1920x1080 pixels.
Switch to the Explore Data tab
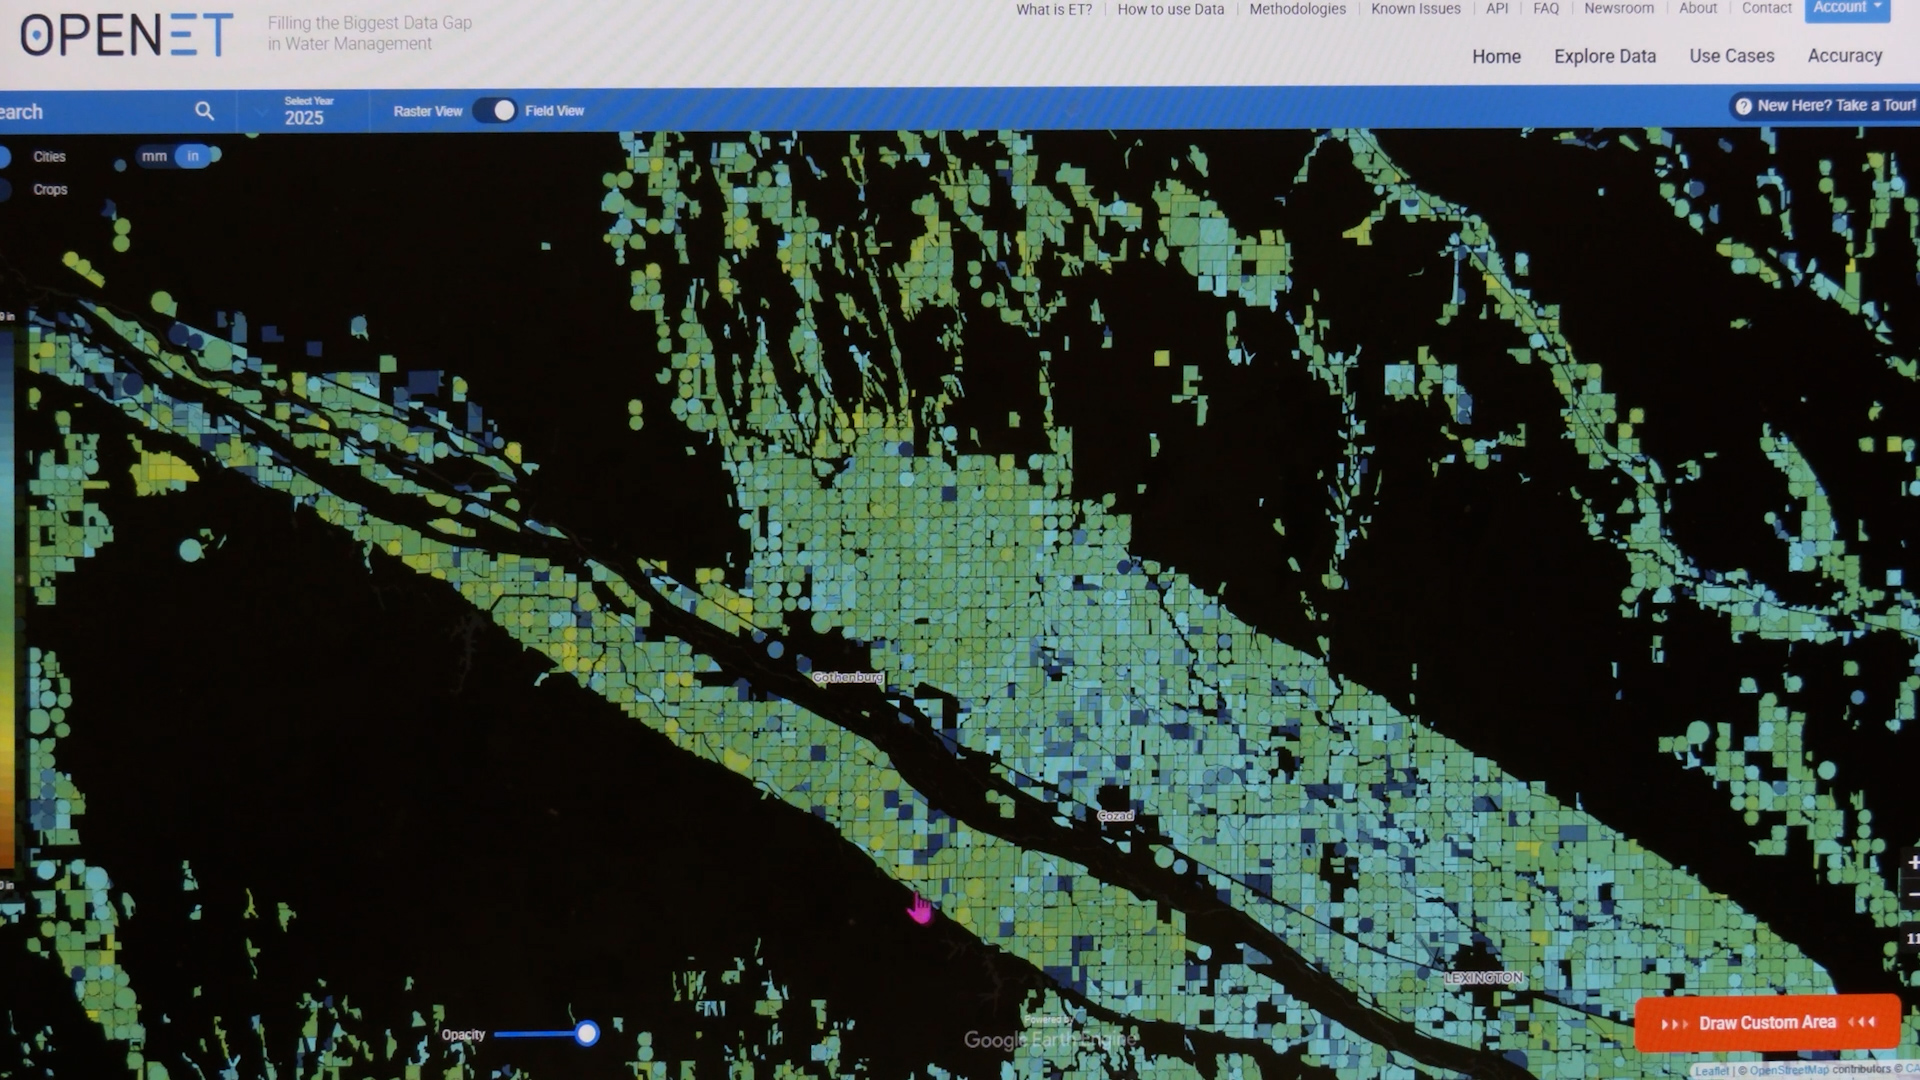click(1604, 56)
